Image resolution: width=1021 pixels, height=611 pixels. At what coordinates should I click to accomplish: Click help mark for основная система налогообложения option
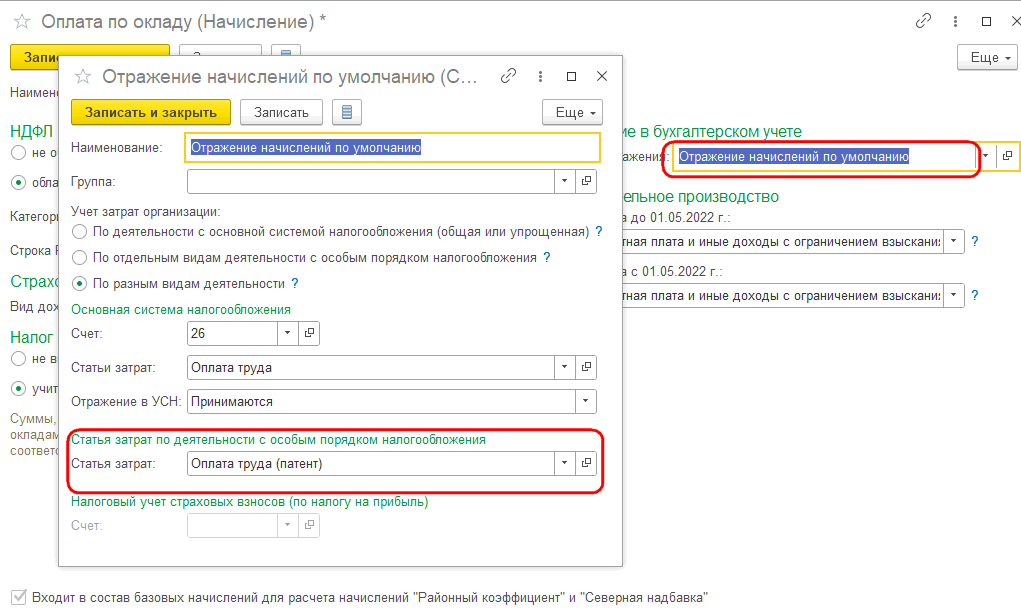click(599, 231)
